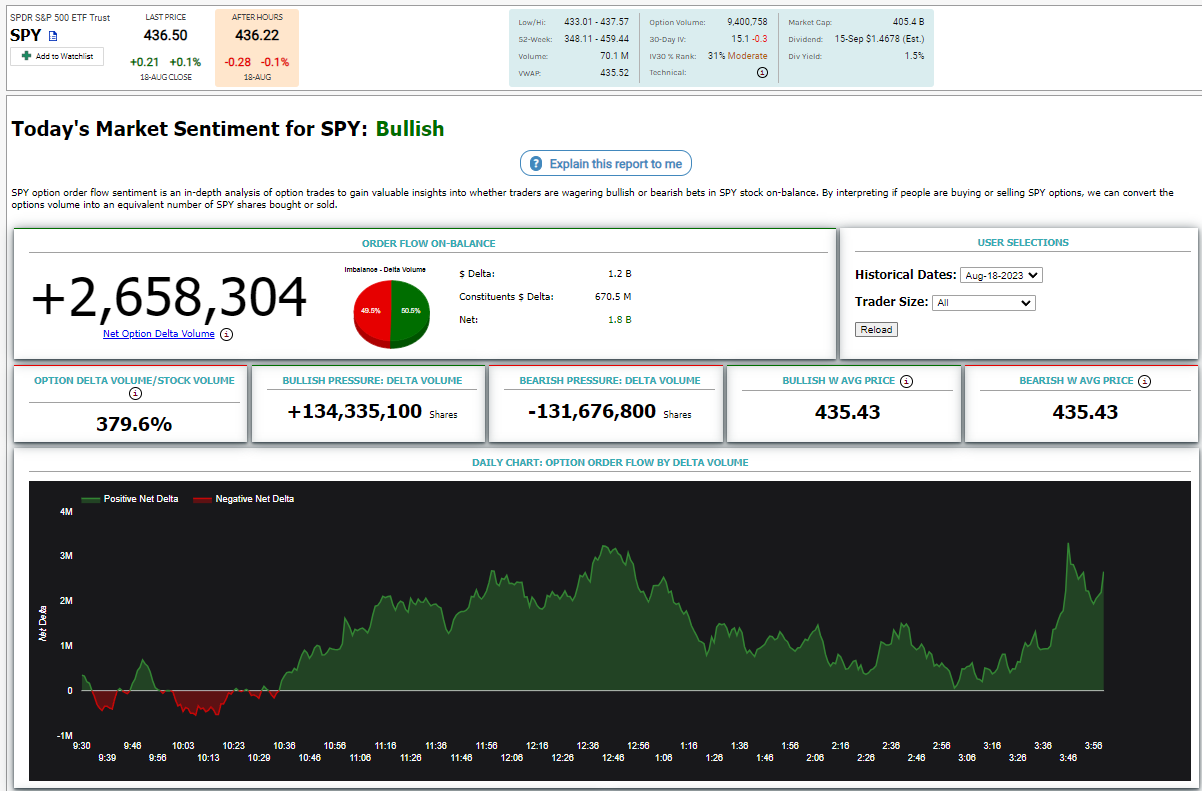
Task: Click the 12:36 time label on the chart axis
Action: point(588,746)
